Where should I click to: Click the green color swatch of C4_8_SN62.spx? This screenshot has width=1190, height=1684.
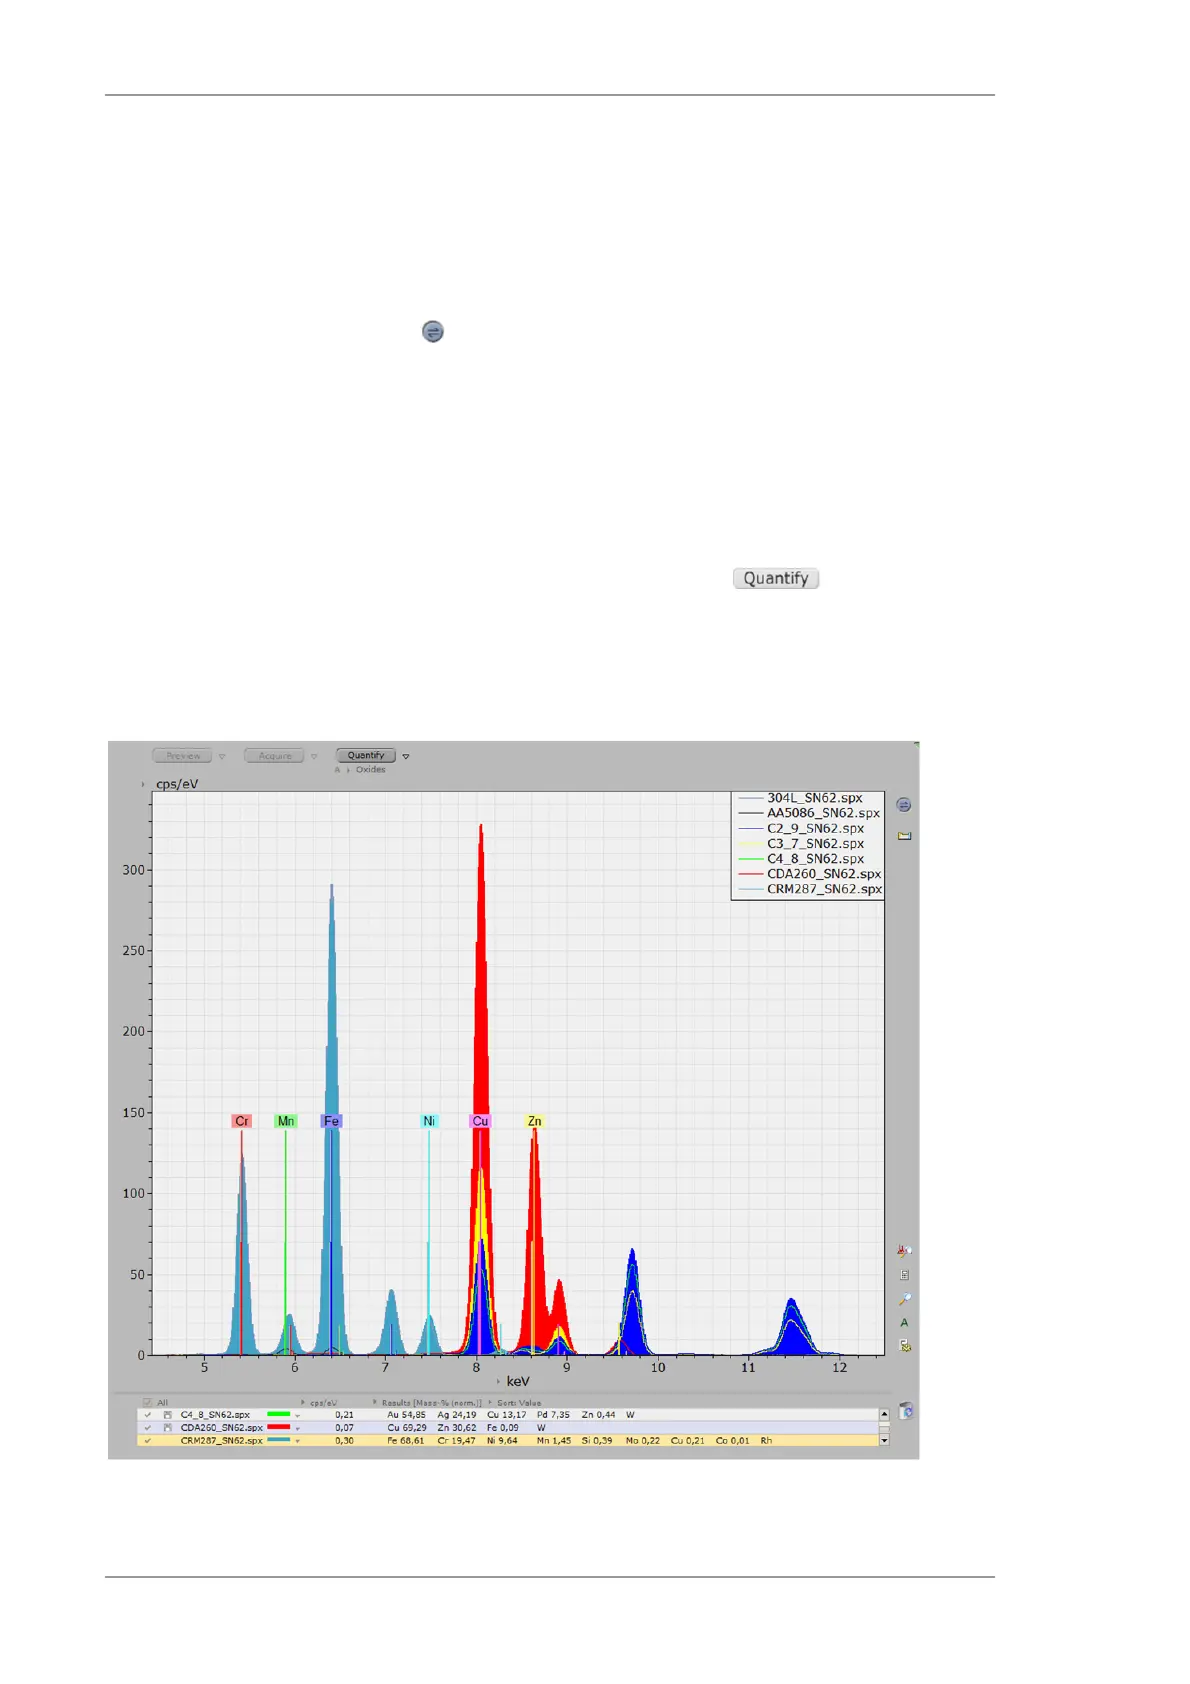(279, 1415)
